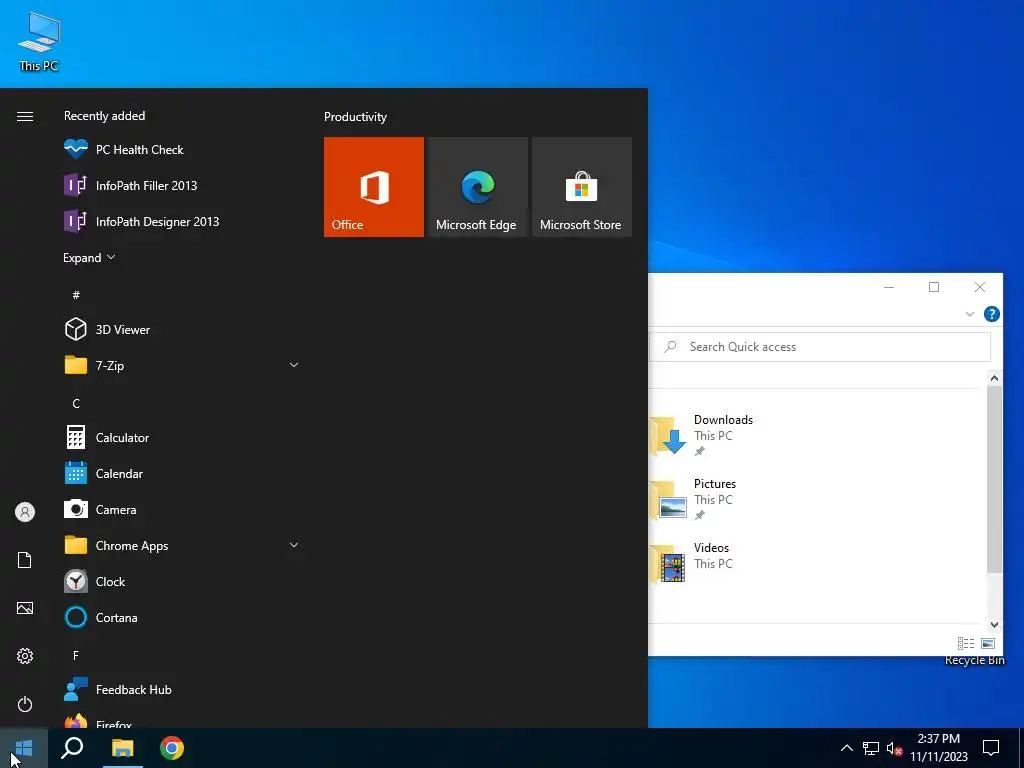The image size is (1024, 768).
Task: Click Explorer scrollbar up arrow
Action: coord(994,377)
